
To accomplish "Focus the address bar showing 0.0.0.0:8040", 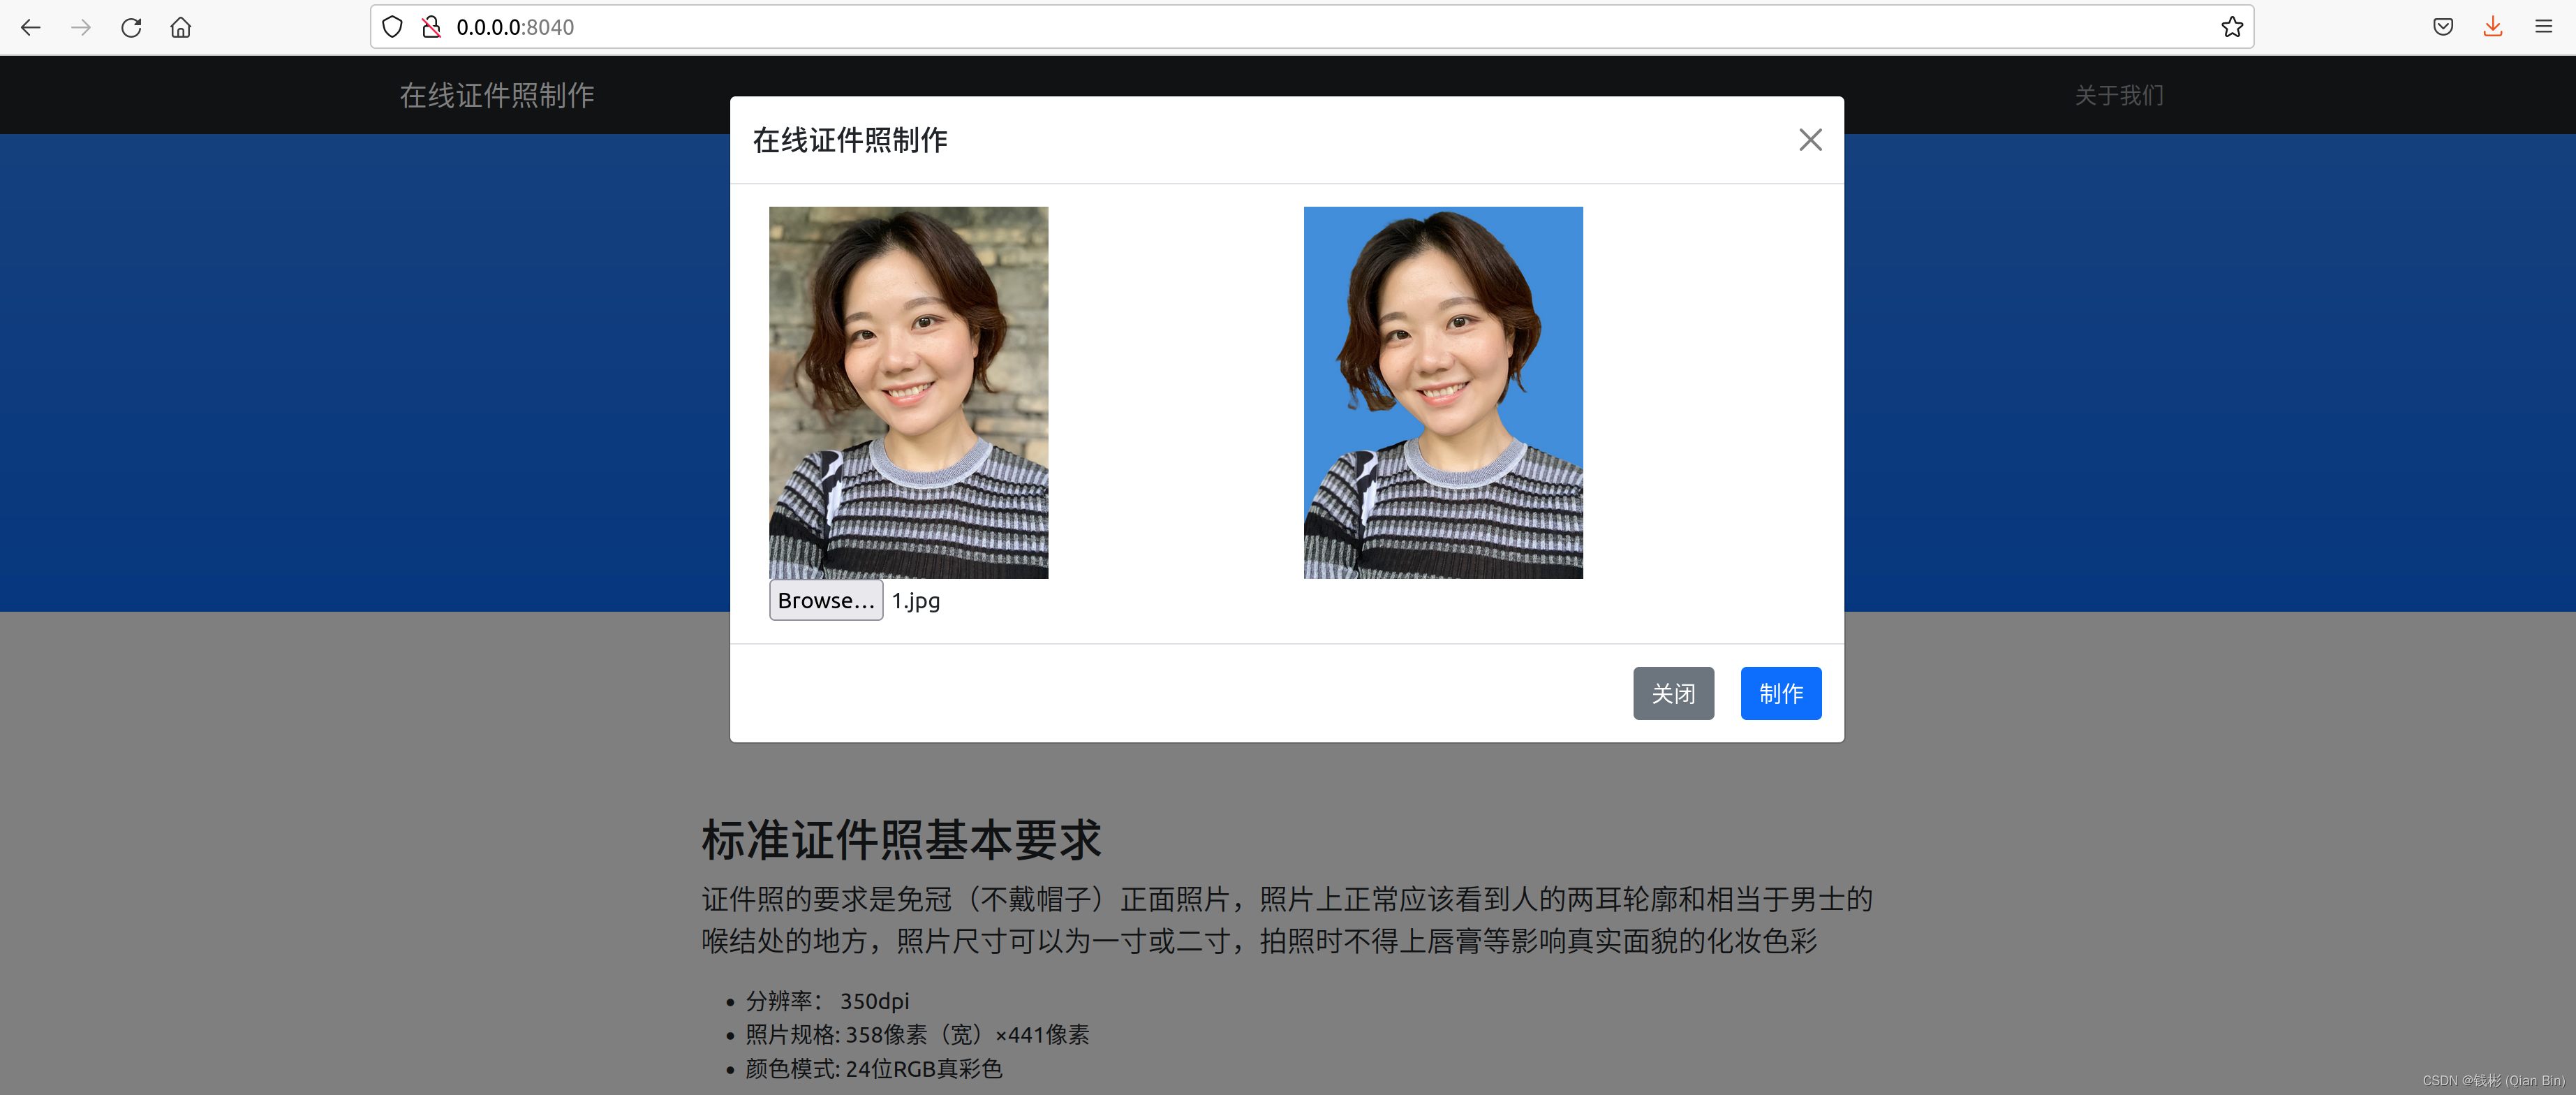I will tap(1300, 27).
